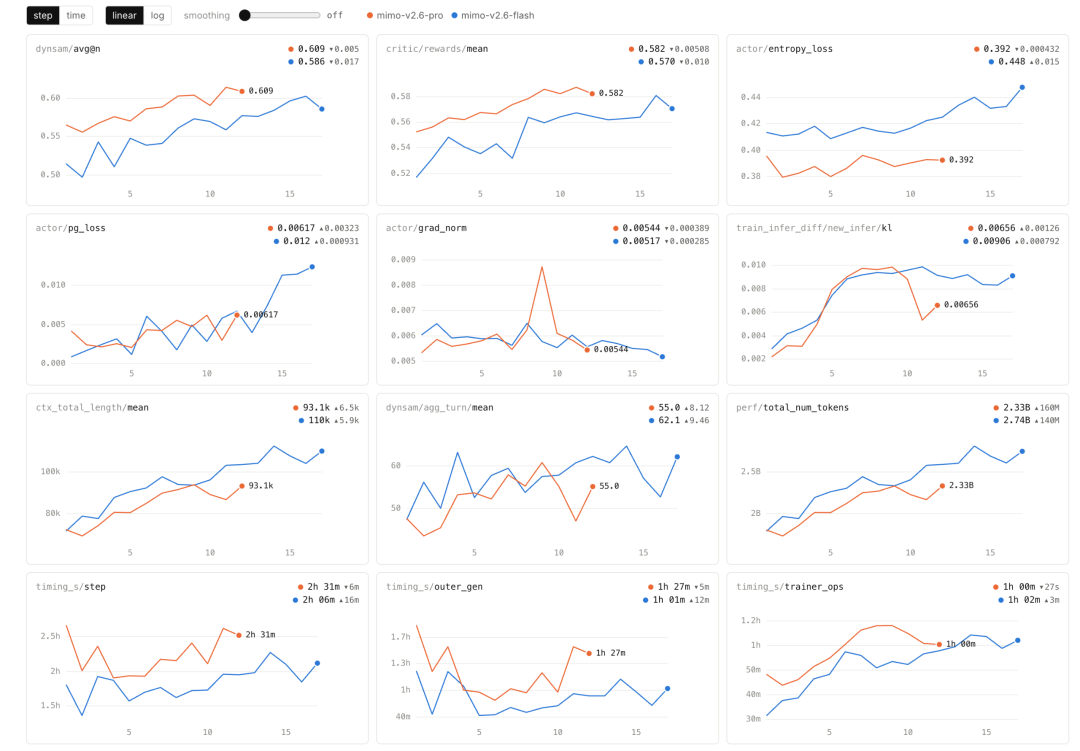Click blue endpoint dot in dynsam/agg_turn/mean chart
Screen dimensions: 1080x751
(x=677, y=457)
